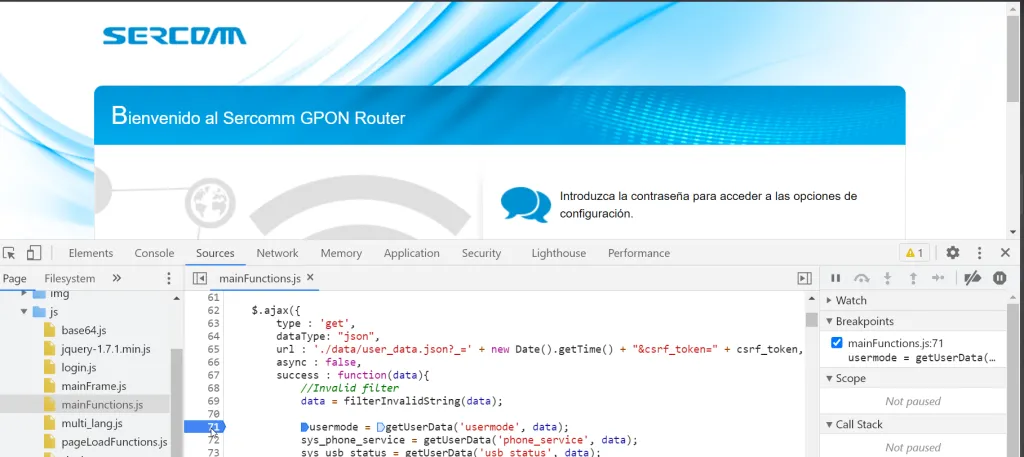The image size is (1024, 457).
Task: Open the Security tab
Action: tap(481, 253)
